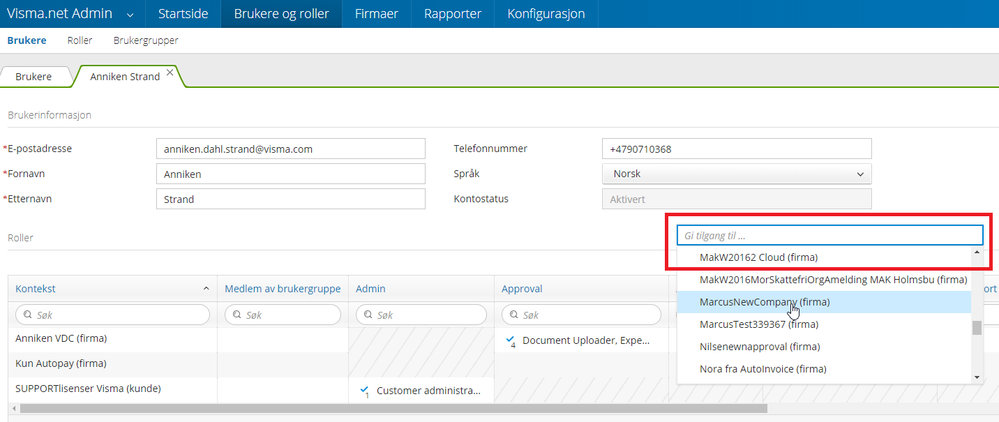Screen dimensions: 999x422
Task: Click the Kontekst column search field
Action: click(x=112, y=315)
